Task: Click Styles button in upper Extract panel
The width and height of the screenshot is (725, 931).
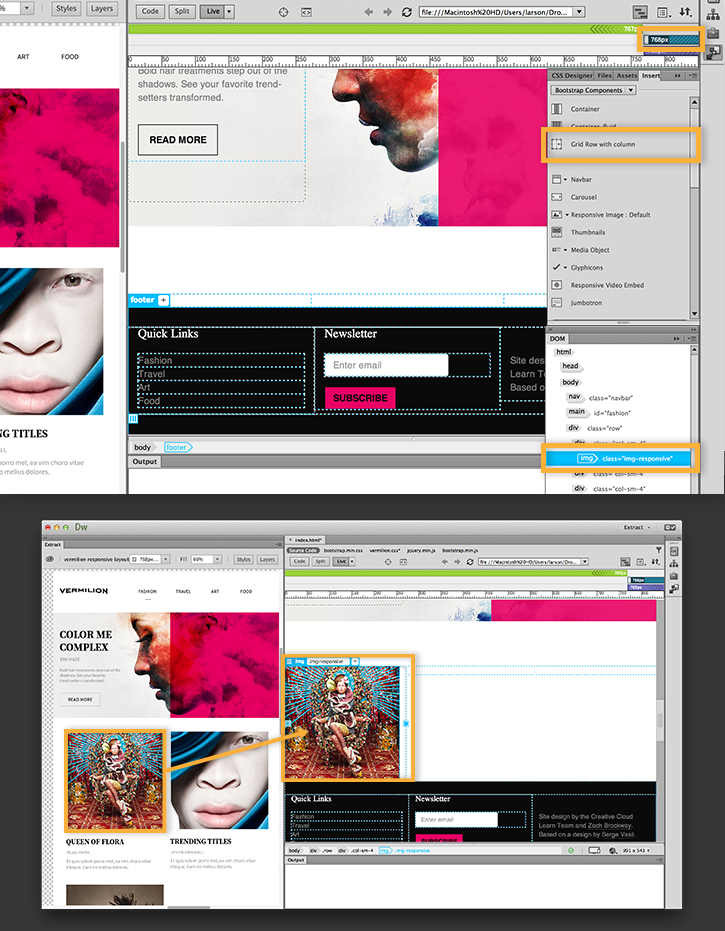Action: tap(66, 8)
